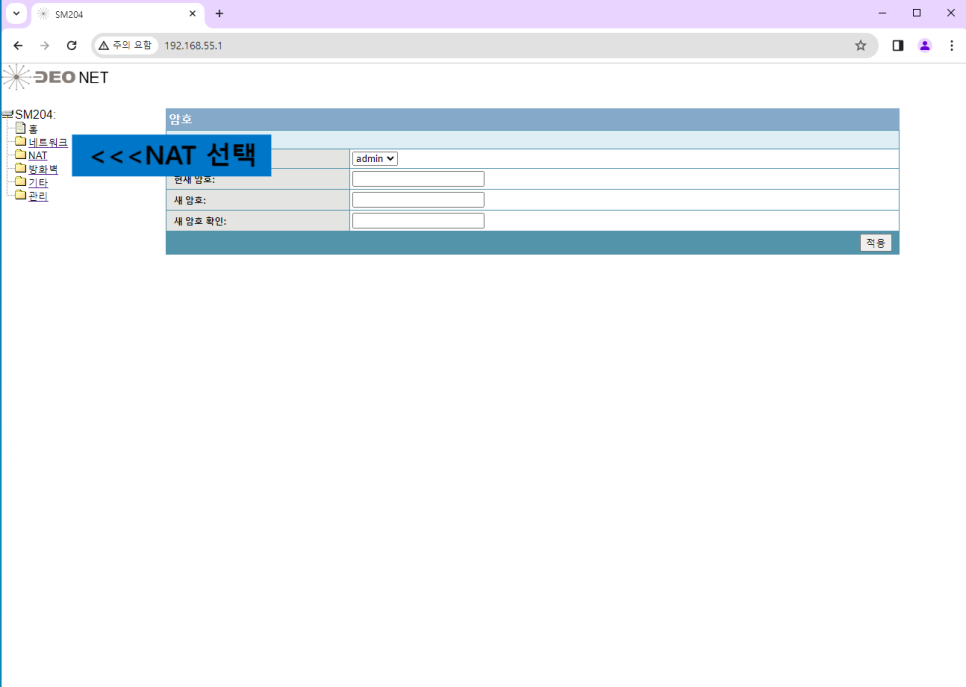This screenshot has width=966, height=687.
Task: Click the 방화벽 folder icon
Action: click(x=20, y=169)
